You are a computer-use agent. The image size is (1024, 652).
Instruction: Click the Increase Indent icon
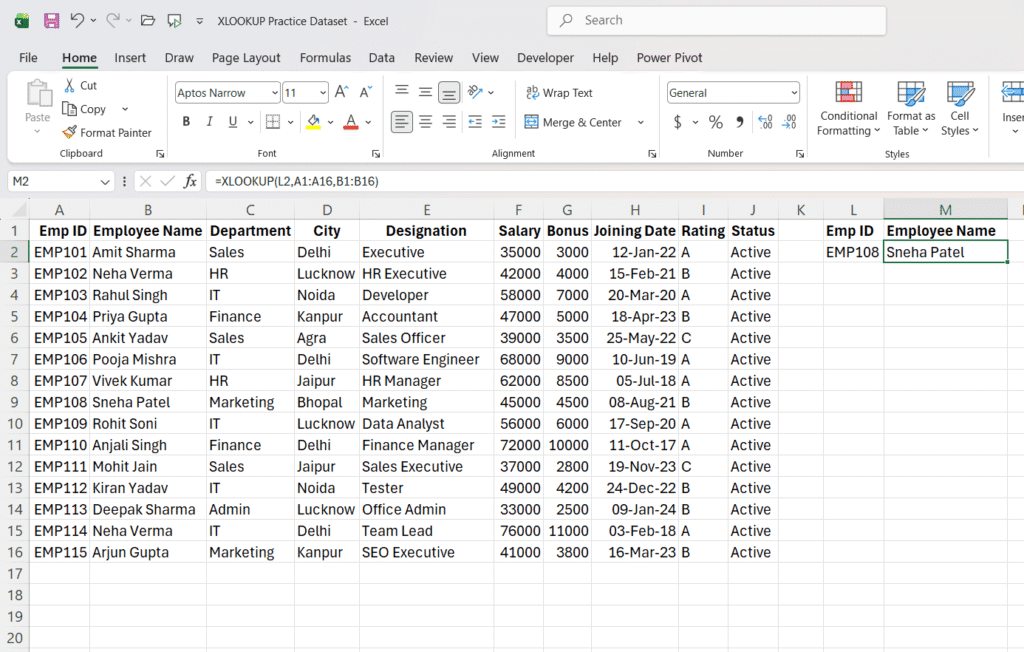click(498, 122)
